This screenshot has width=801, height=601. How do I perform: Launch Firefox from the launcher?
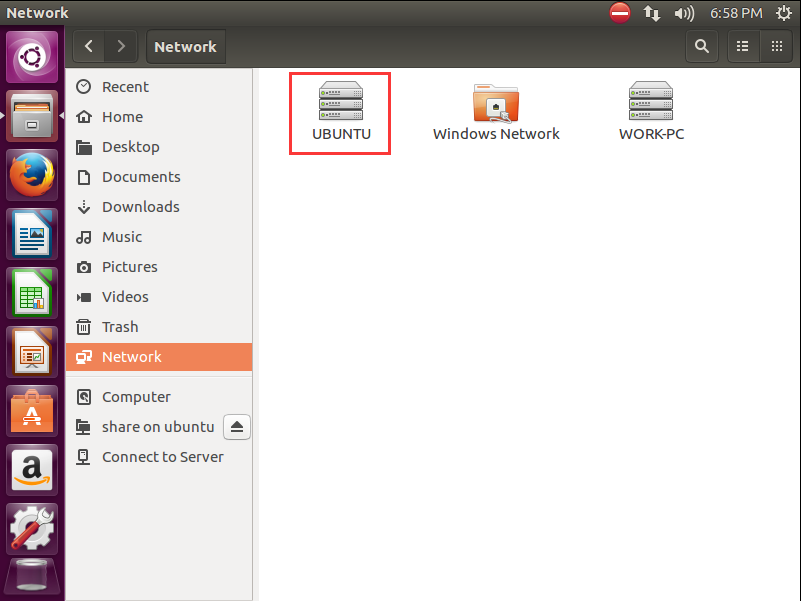32,175
